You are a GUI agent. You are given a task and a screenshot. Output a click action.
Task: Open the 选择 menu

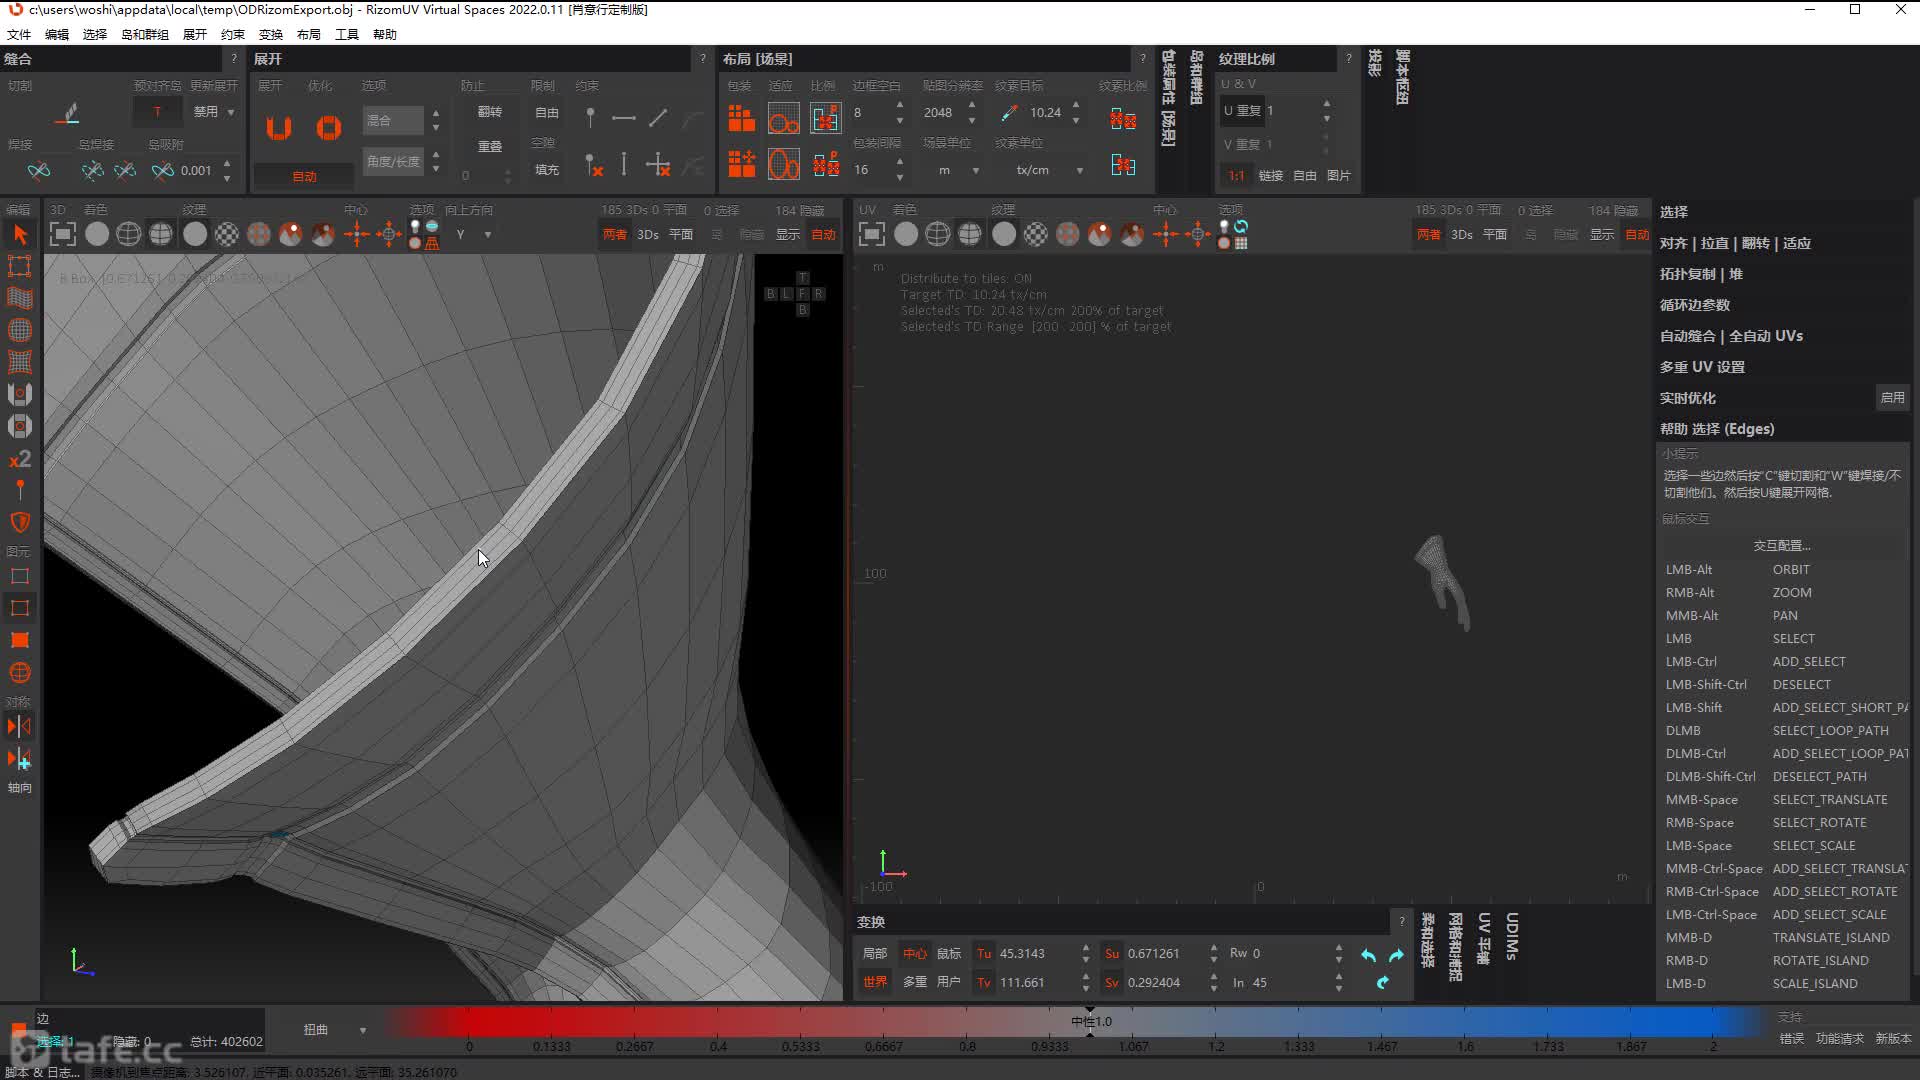(x=95, y=34)
